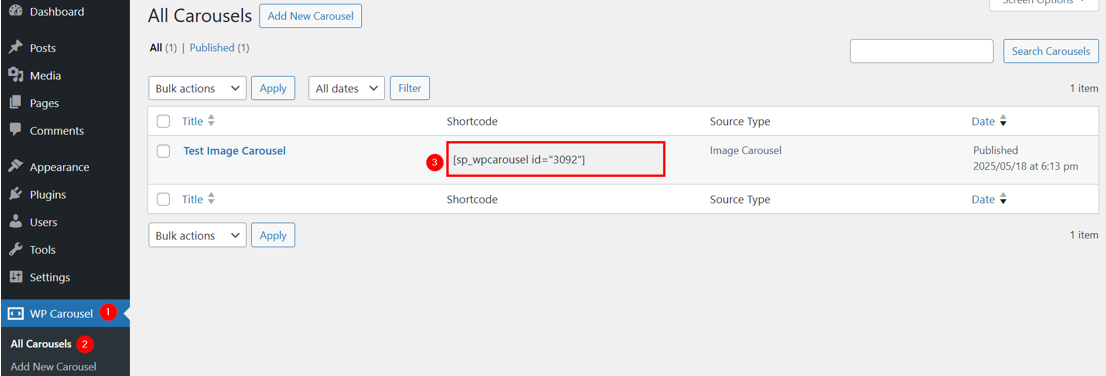The image size is (1106, 376).
Task: Click the footer Title column link
Action: (192, 200)
